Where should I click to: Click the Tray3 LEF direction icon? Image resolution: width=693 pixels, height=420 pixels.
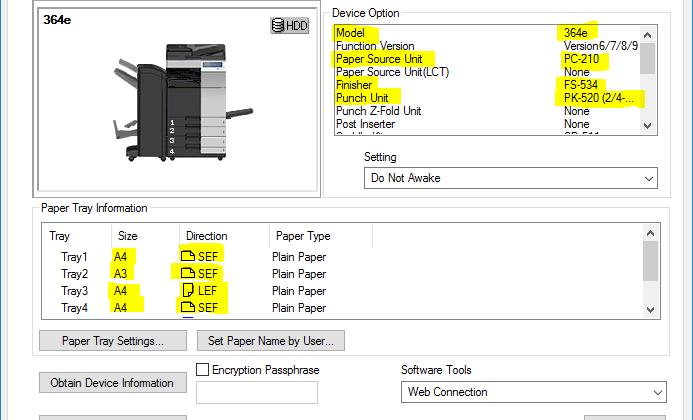tap(187, 291)
